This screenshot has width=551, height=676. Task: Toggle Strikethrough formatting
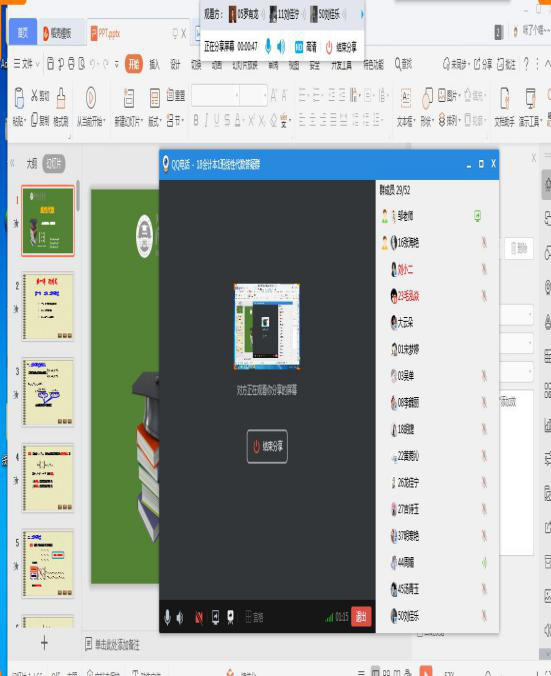click(227, 121)
